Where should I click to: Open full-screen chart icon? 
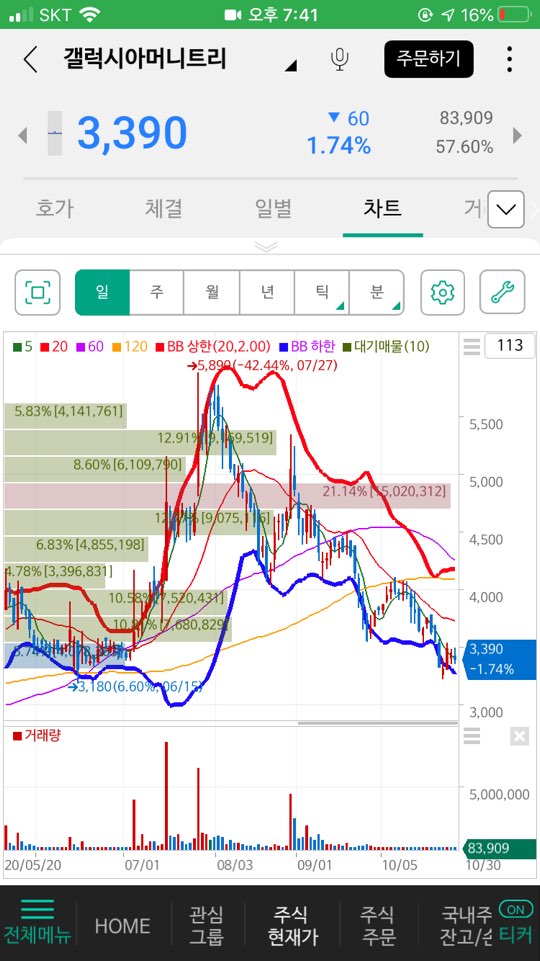coord(37,292)
